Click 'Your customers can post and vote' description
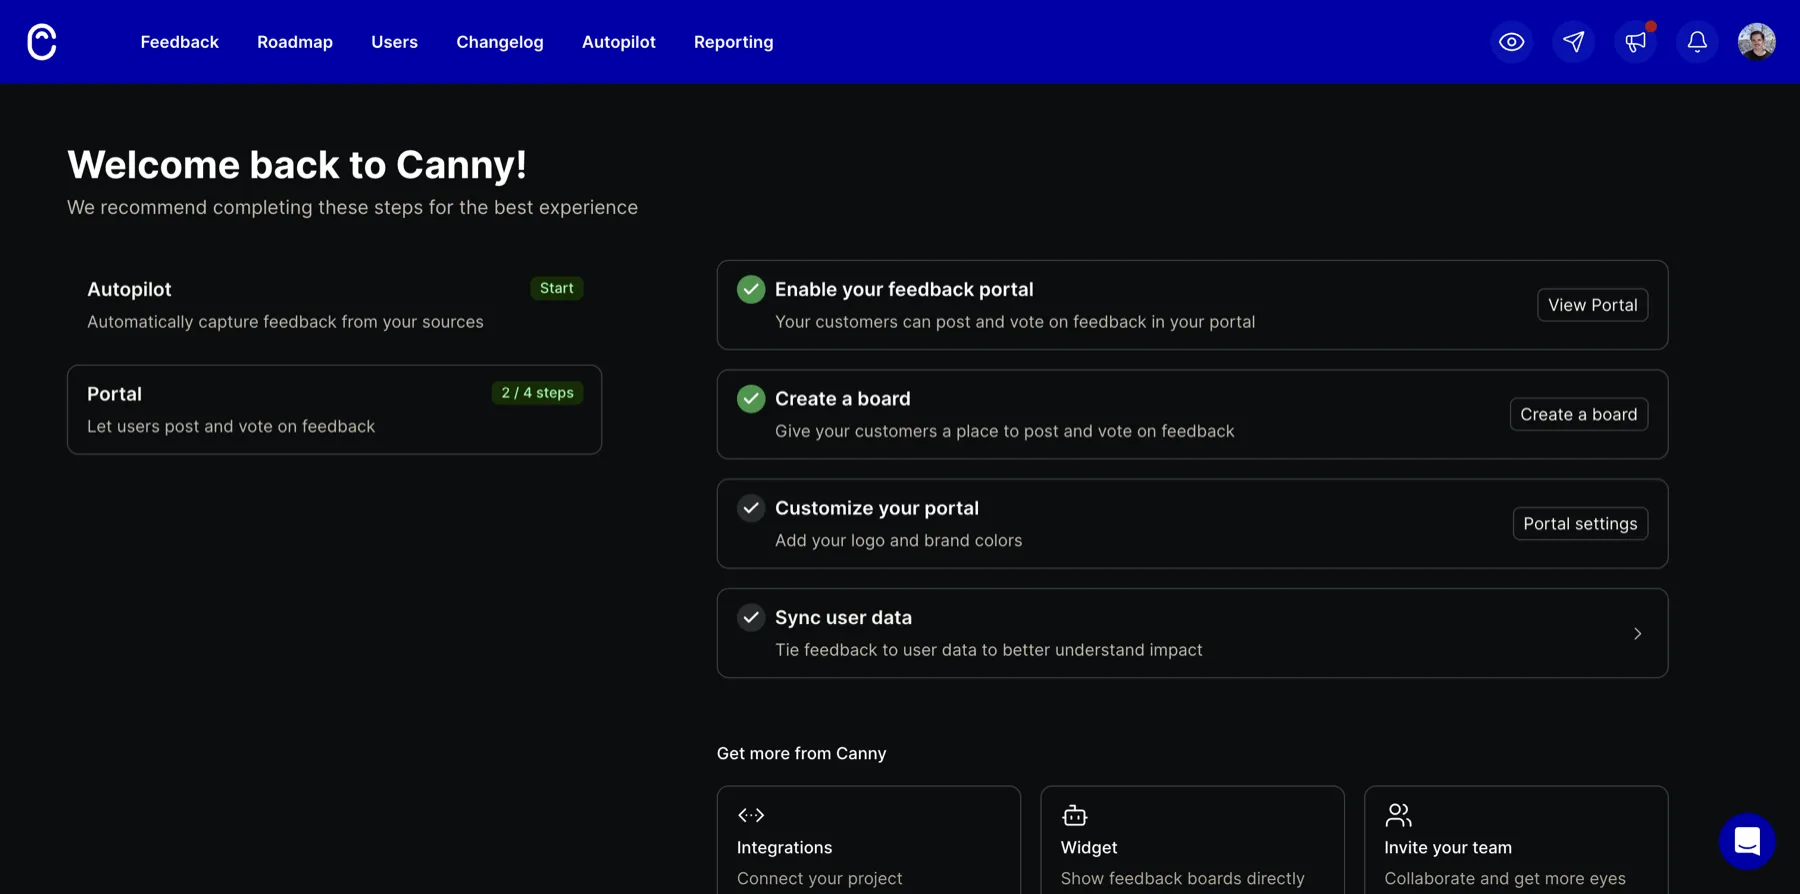Screen dimensions: 1800x894 [1014, 322]
